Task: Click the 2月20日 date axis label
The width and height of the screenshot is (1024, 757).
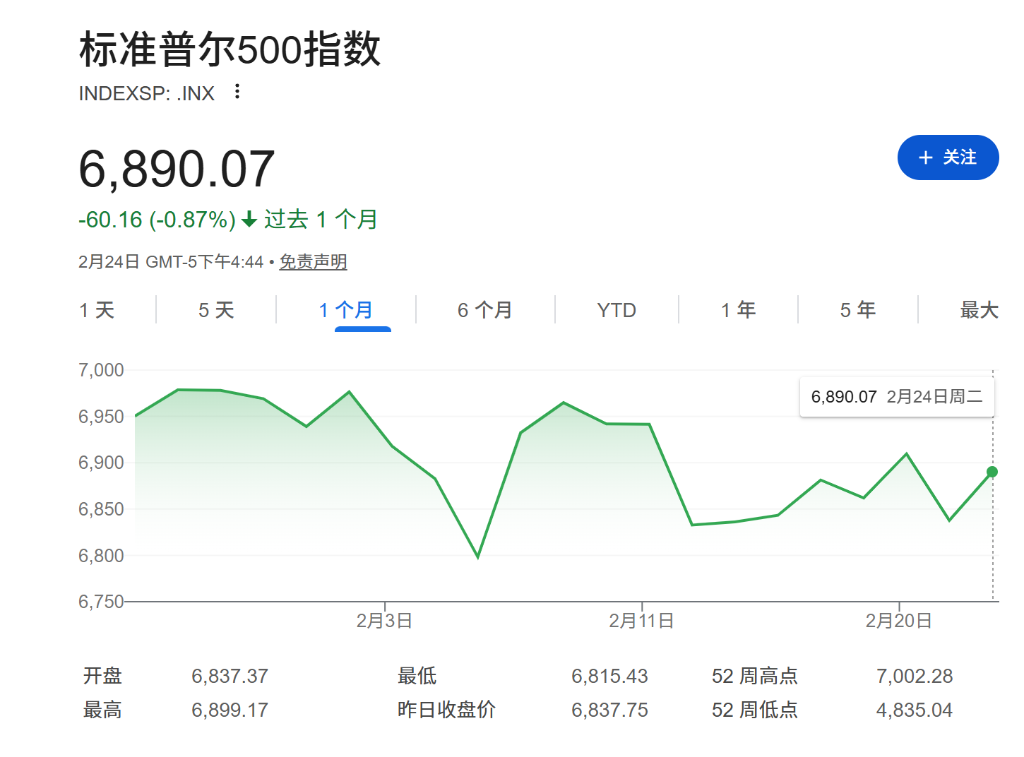Action: (x=898, y=621)
